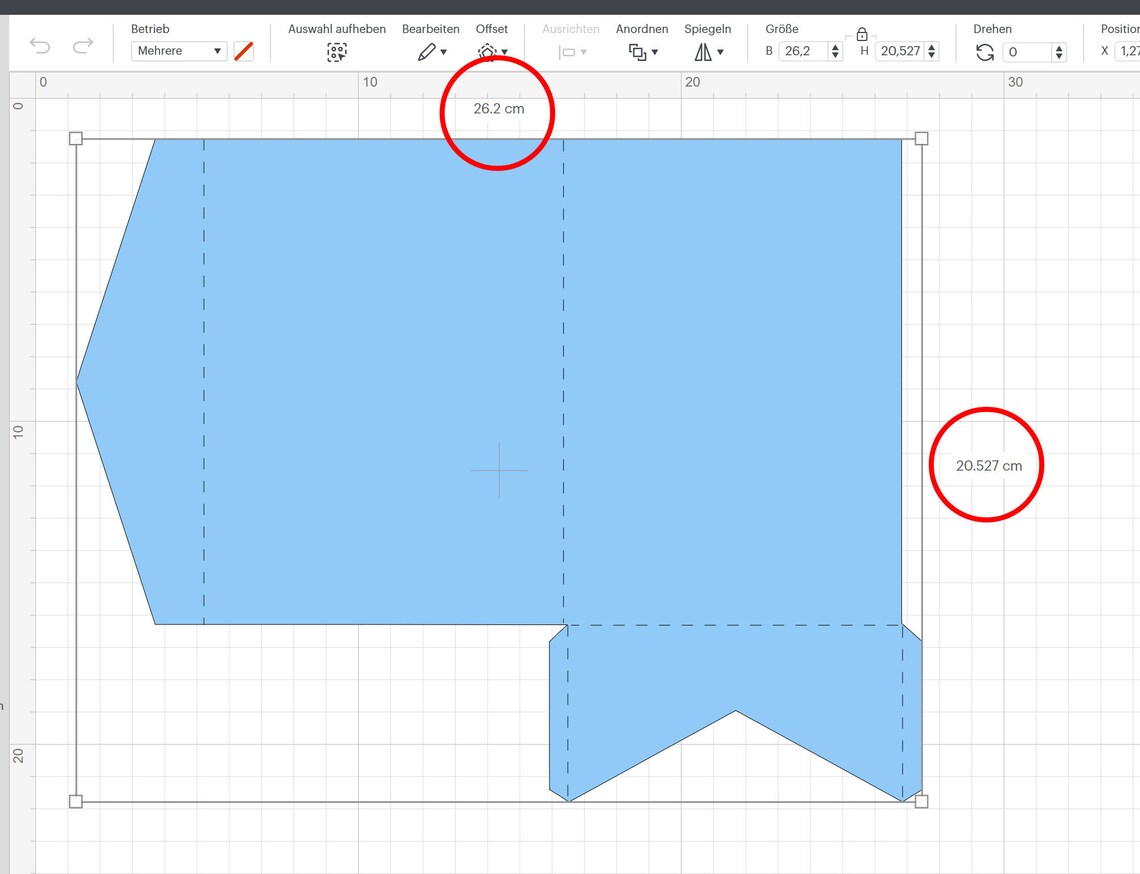The image size is (1140, 874).
Task: Click the Drehen rotate icon
Action: pyautogui.click(x=984, y=50)
